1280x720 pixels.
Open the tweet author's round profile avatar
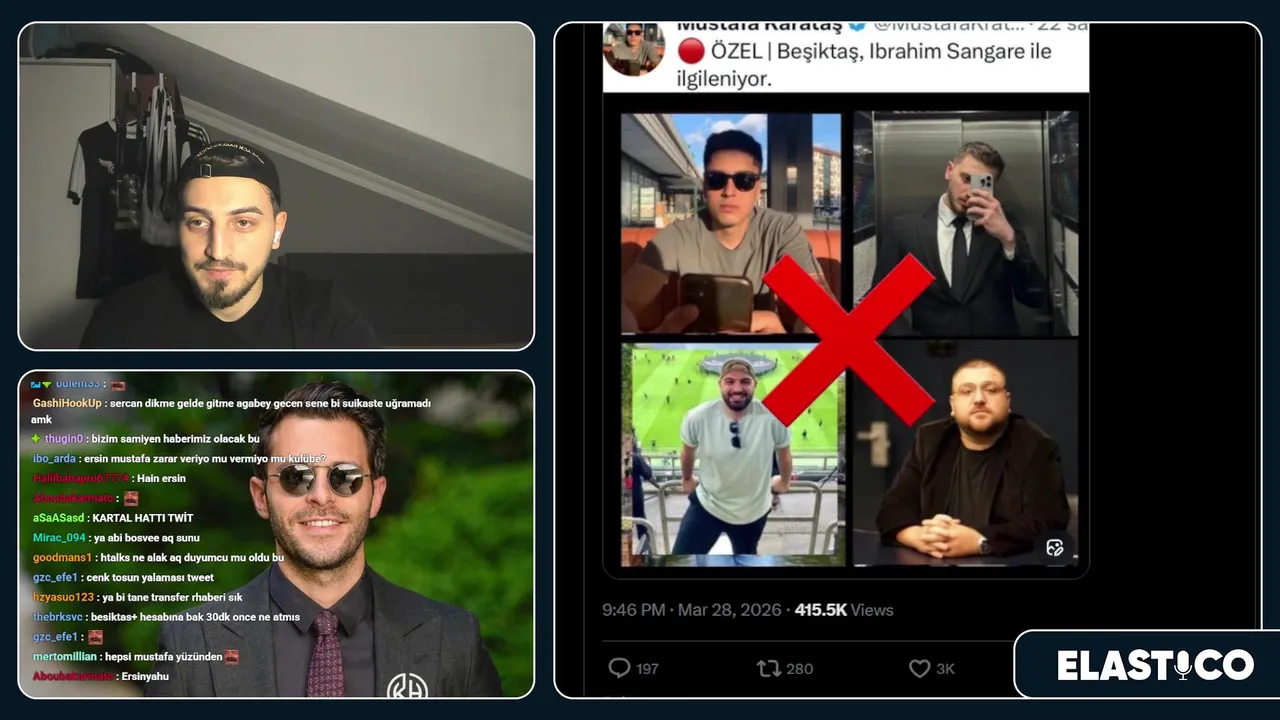tap(634, 48)
